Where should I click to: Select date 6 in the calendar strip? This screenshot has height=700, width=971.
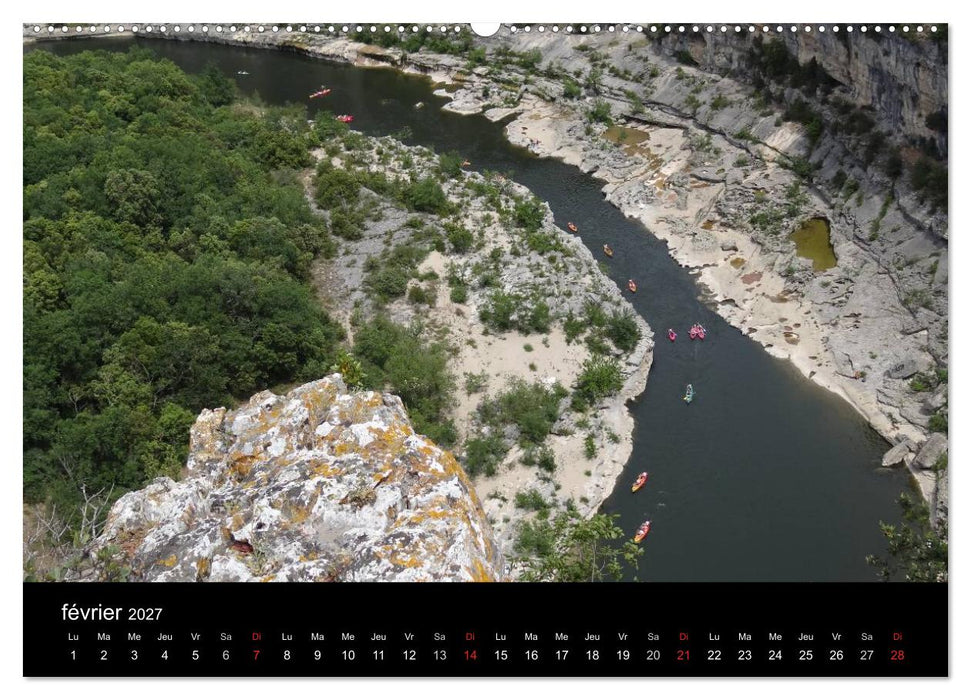tap(226, 655)
